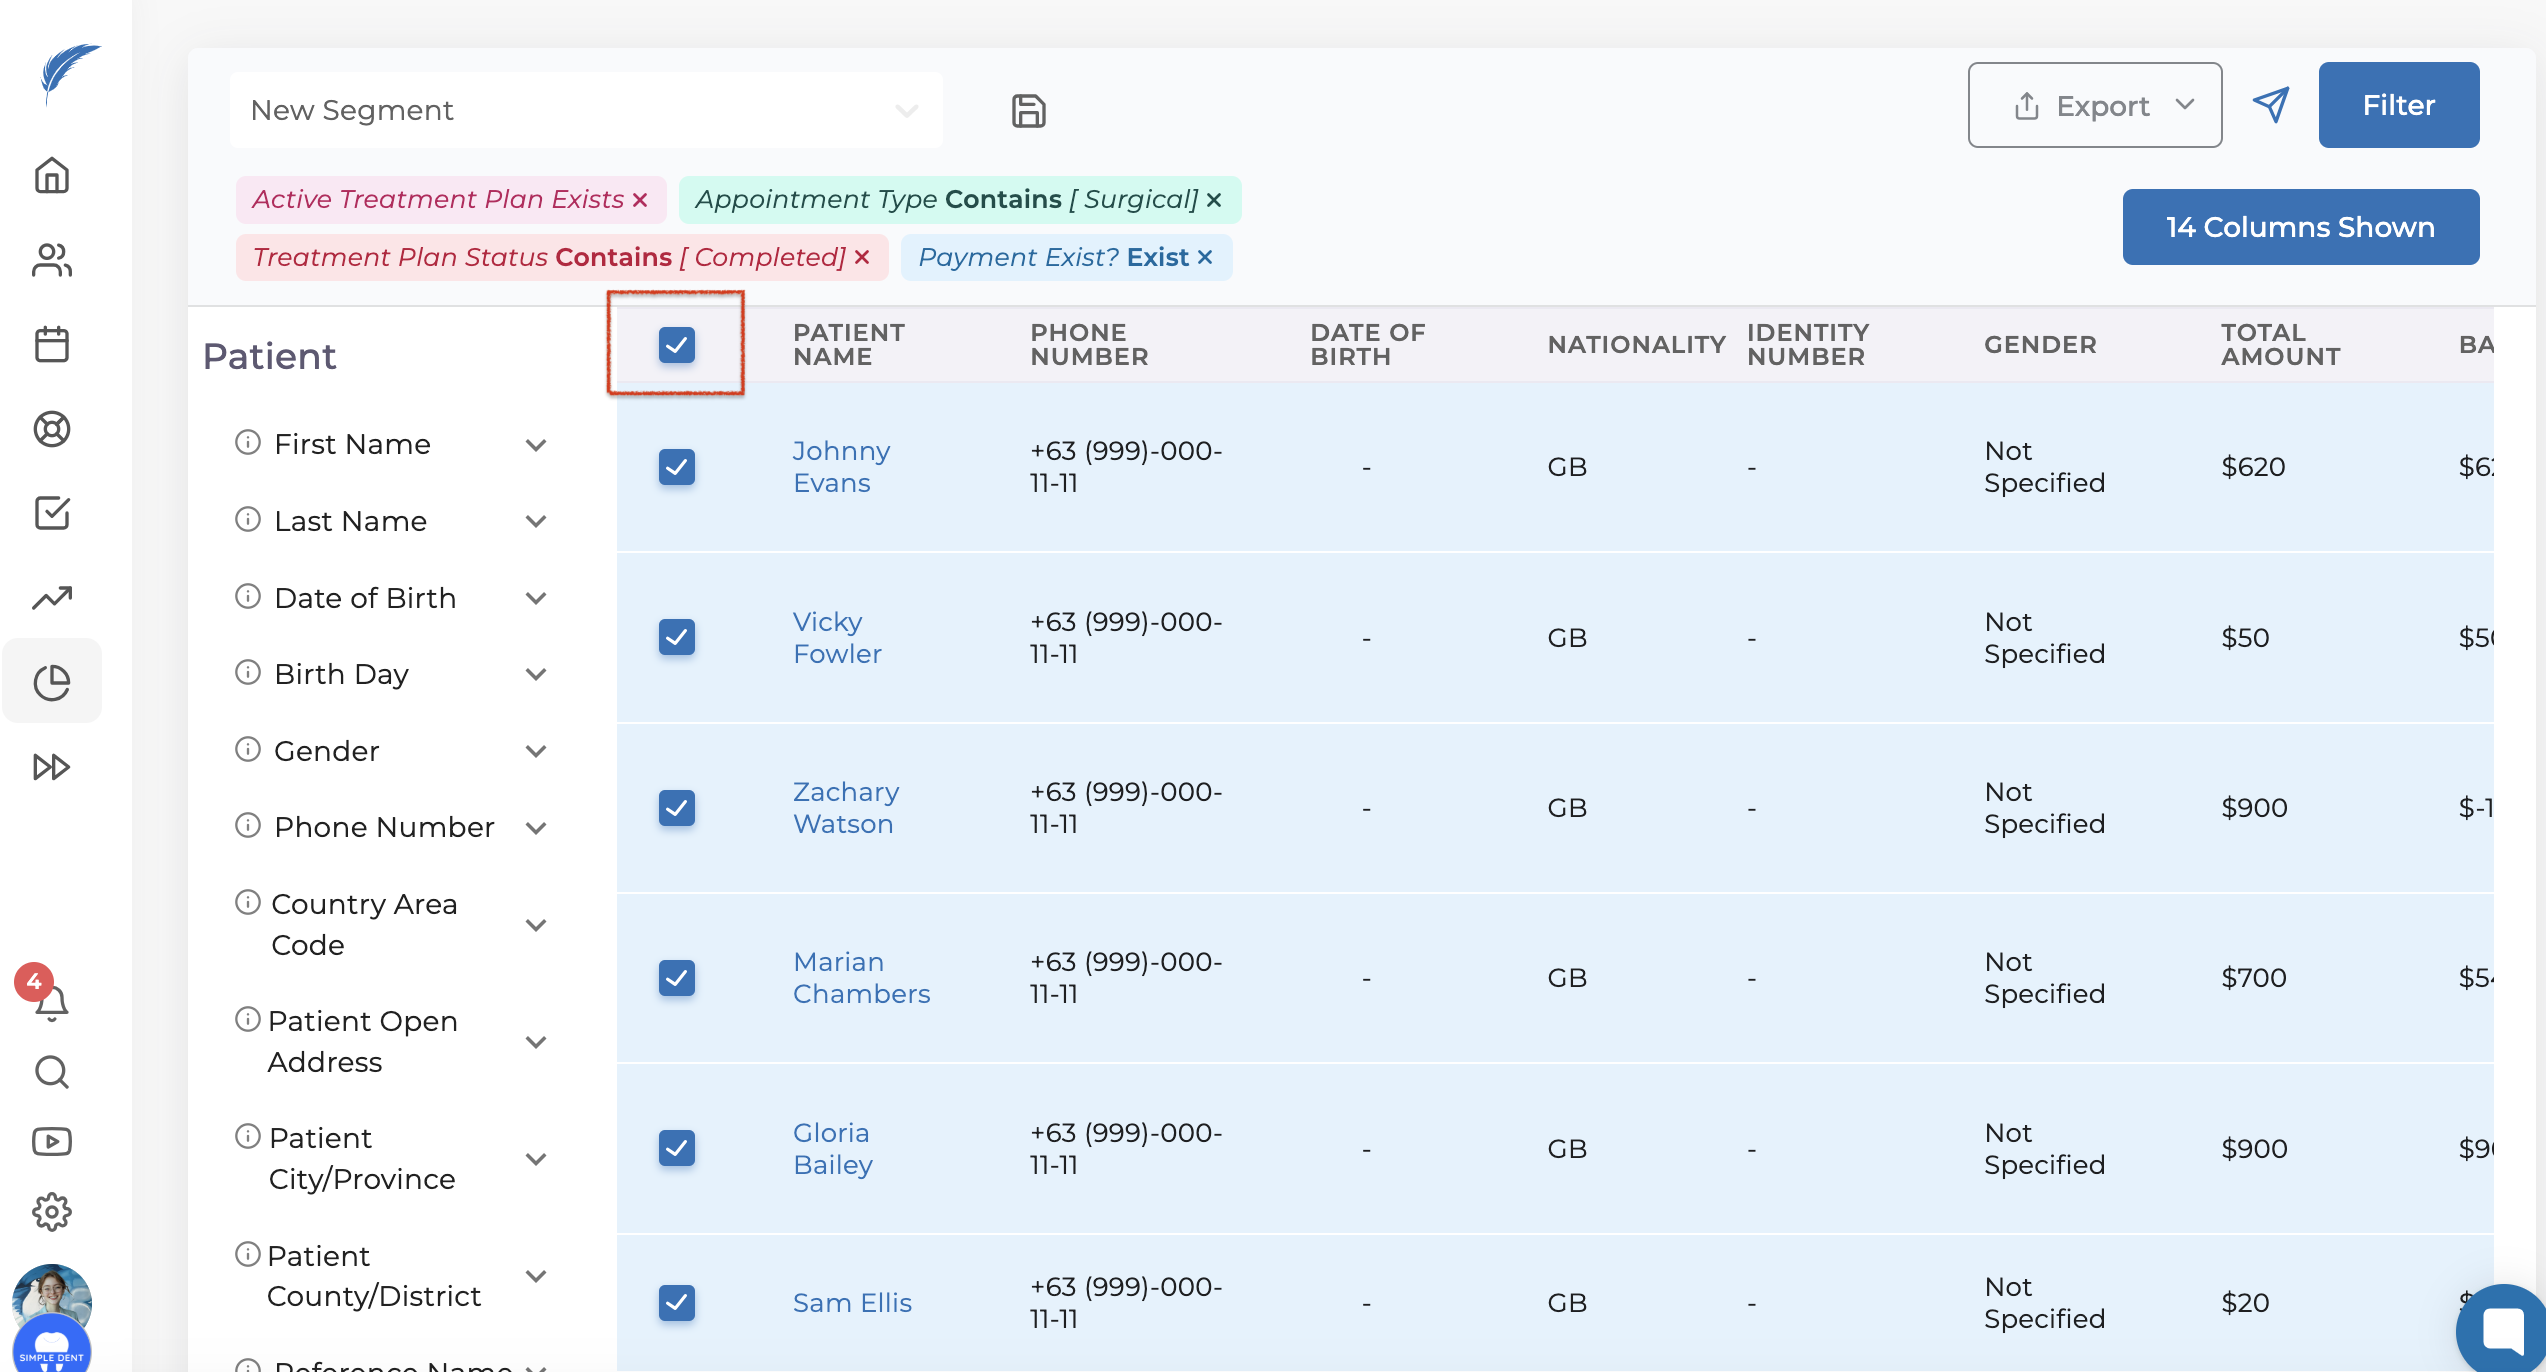This screenshot has height=1372, width=2546.
Task: Toggle the select-all checkbox in table header
Action: (677, 345)
